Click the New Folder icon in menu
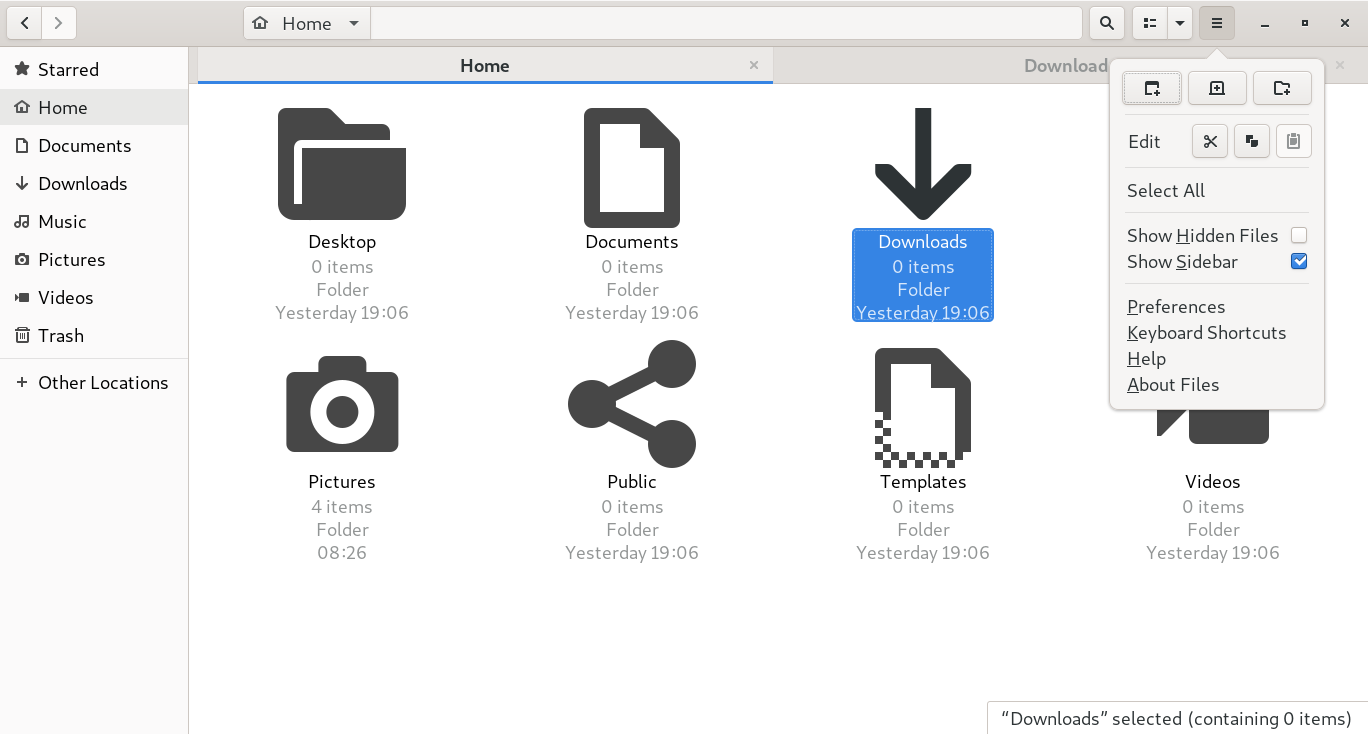1368x734 pixels. (1282, 88)
